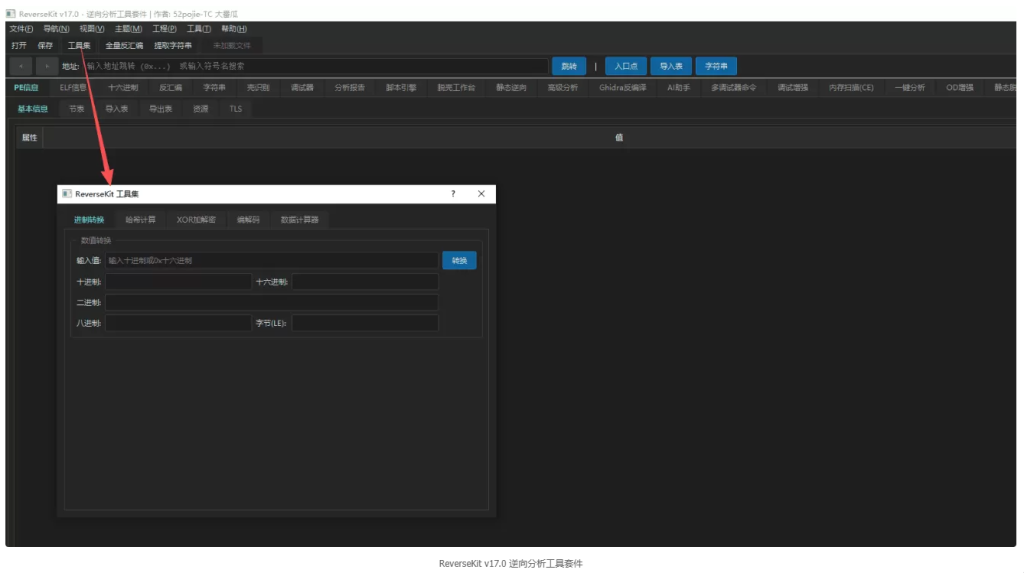
Task: Select the 编解码 tab in 工具集
Action: 248,220
